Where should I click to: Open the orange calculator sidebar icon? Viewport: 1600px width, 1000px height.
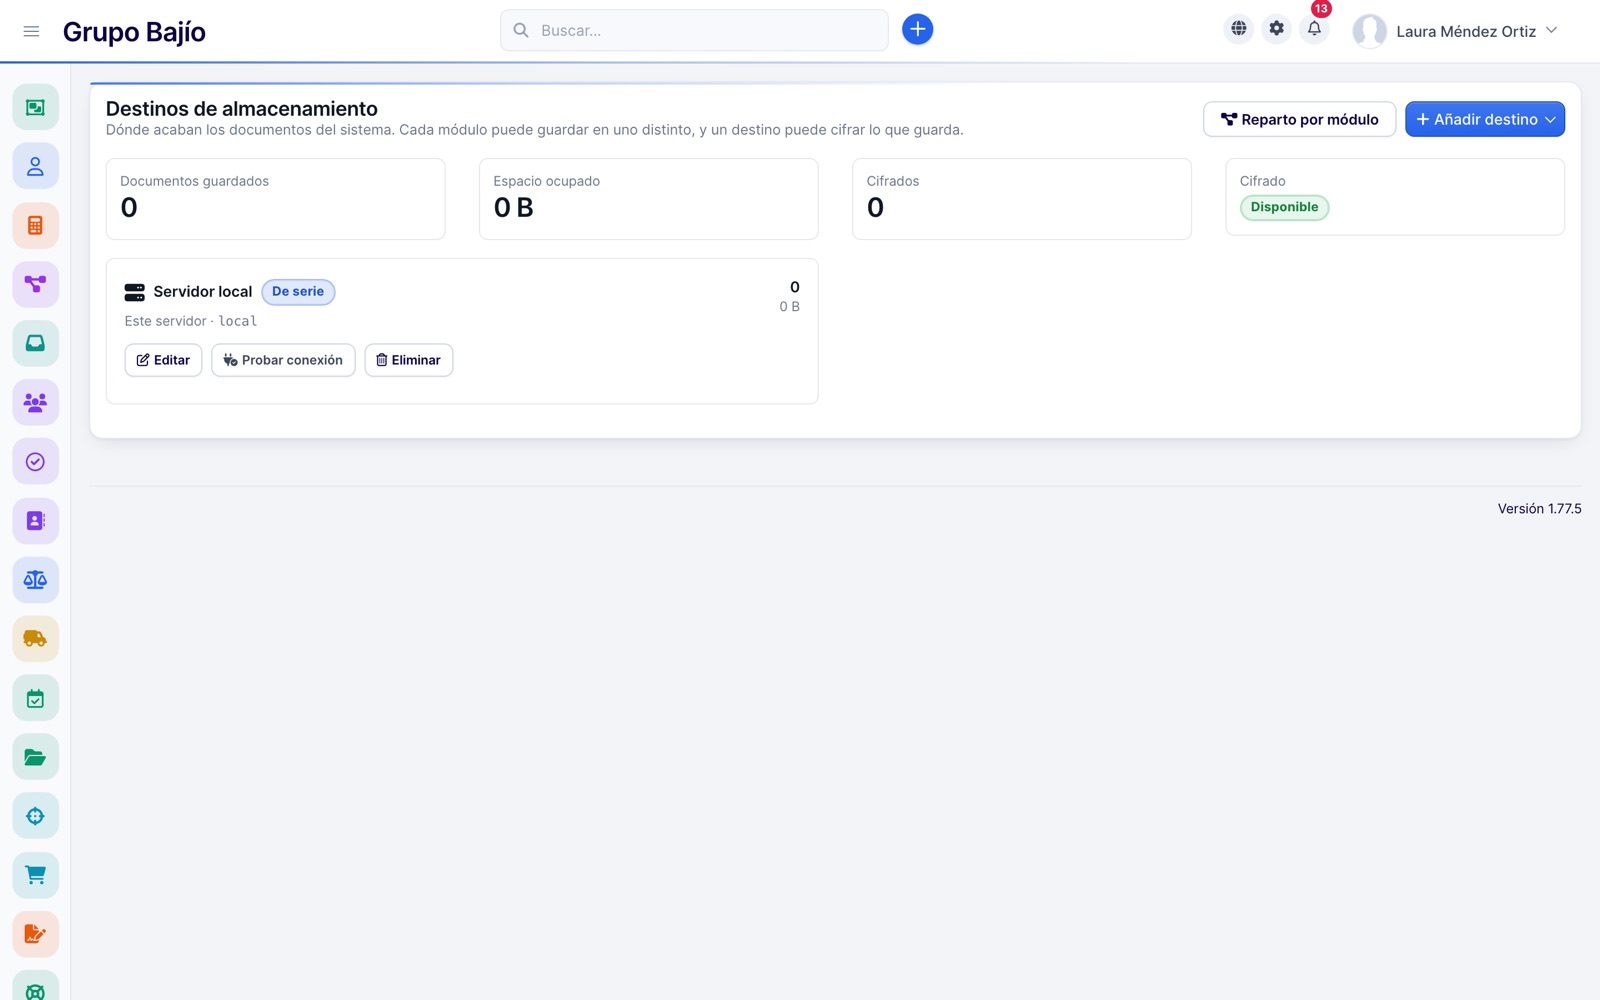tap(35, 225)
